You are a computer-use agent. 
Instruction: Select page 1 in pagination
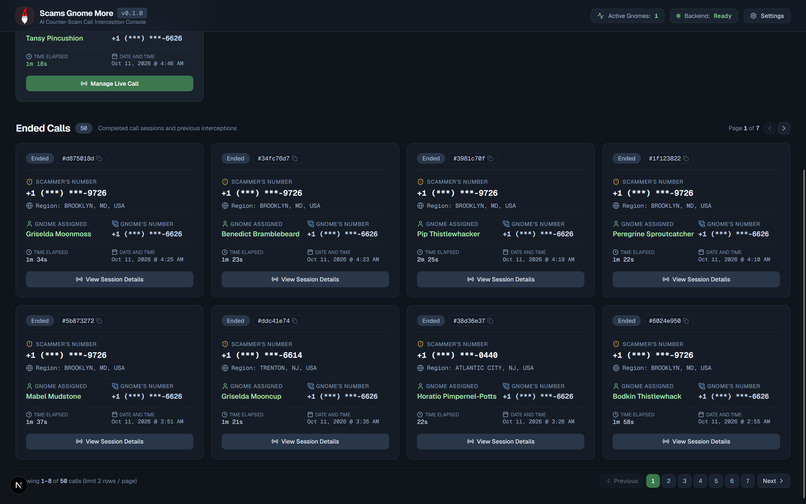(653, 481)
